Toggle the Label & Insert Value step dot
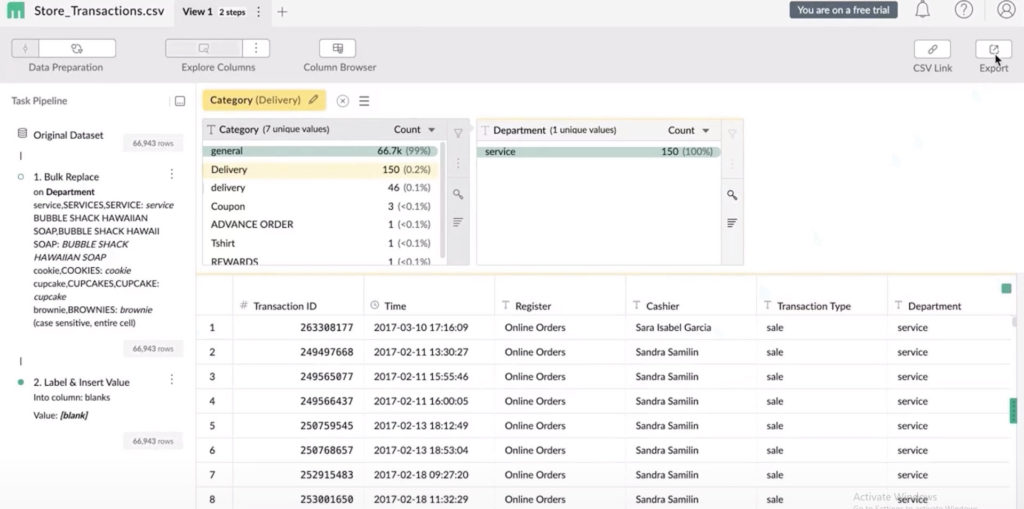The height and width of the screenshot is (509, 1024). tap(21, 383)
